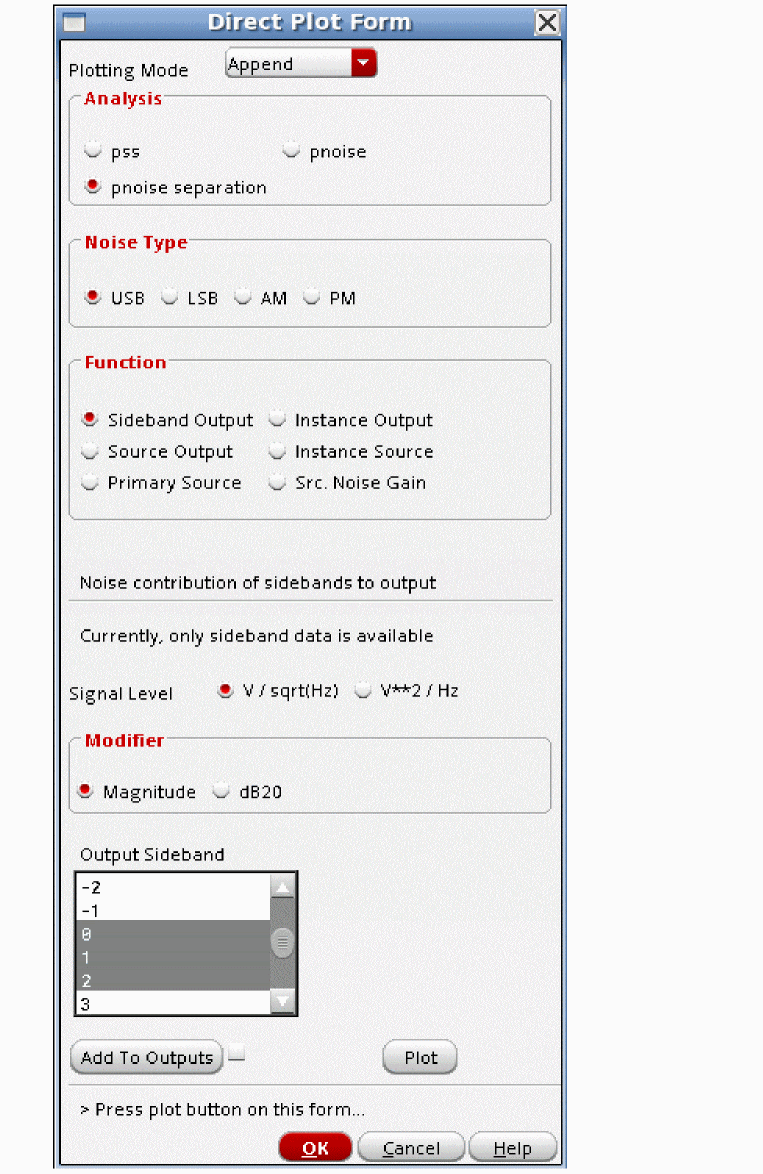Open the Plotting Mode dropdown arrow
The width and height of the screenshot is (763, 1174).
(363, 63)
